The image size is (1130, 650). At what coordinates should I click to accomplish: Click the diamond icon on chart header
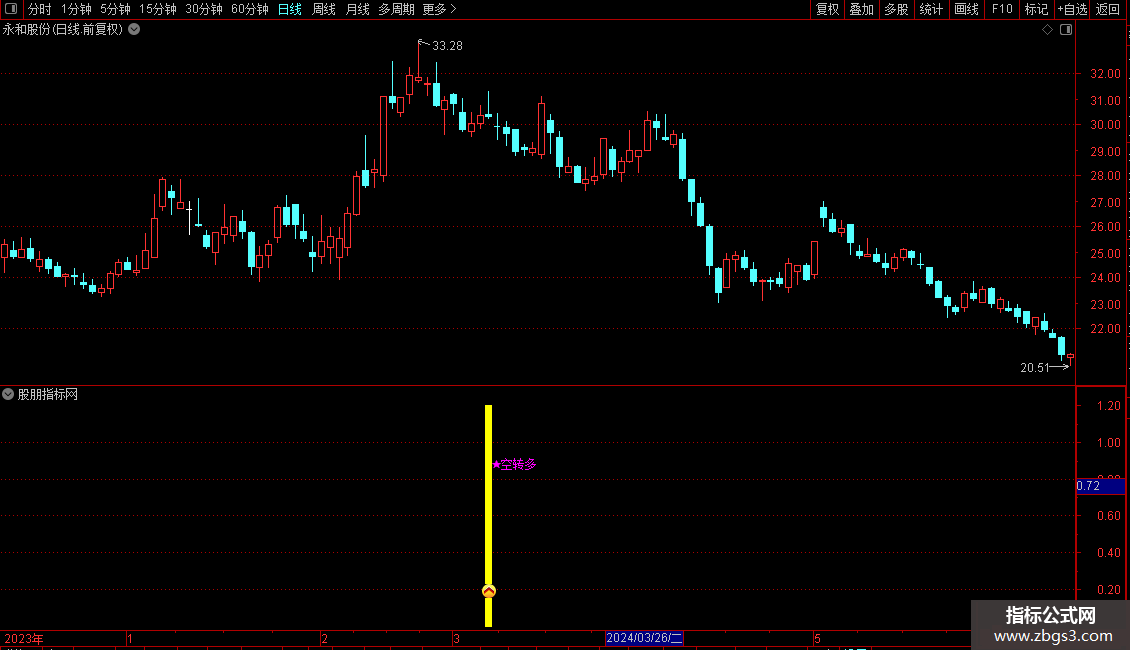1048,30
